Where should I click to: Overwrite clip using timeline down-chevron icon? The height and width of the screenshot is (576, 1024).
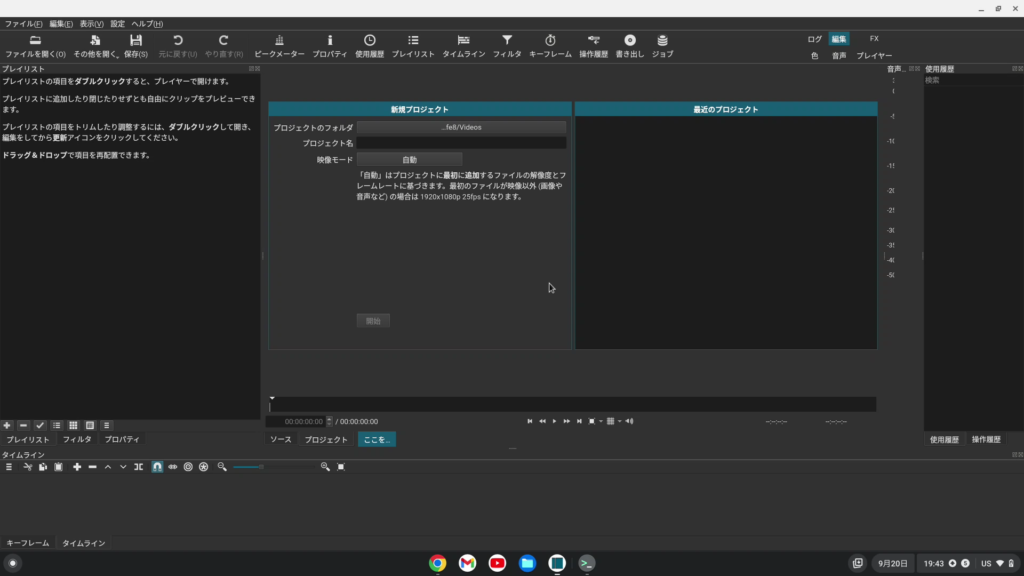(x=123, y=467)
